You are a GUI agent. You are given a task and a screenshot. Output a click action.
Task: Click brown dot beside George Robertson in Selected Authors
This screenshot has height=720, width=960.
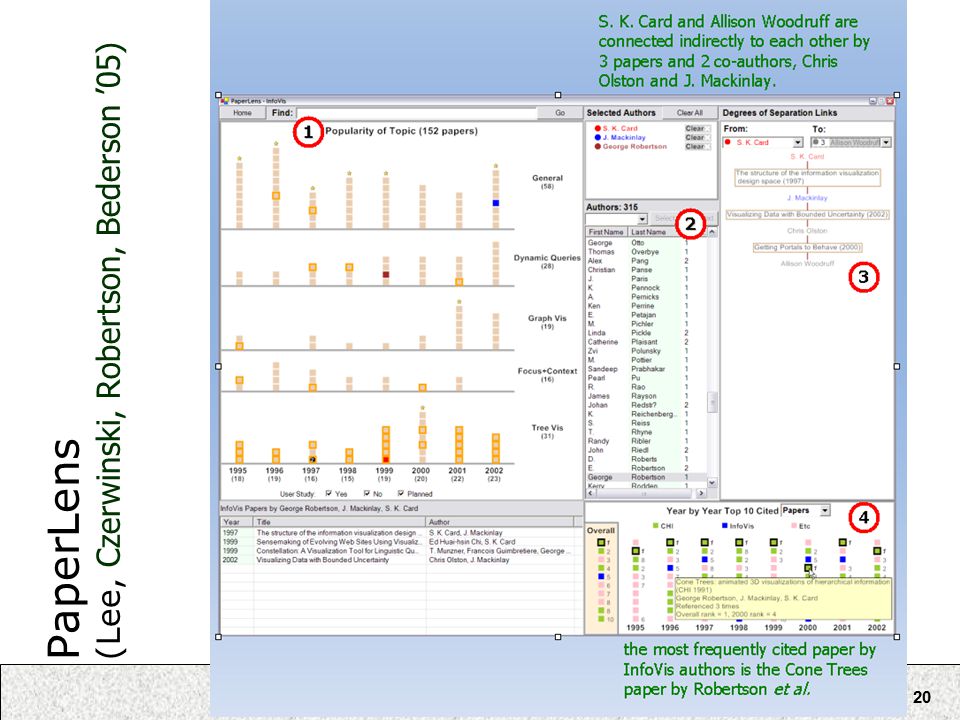coord(598,147)
